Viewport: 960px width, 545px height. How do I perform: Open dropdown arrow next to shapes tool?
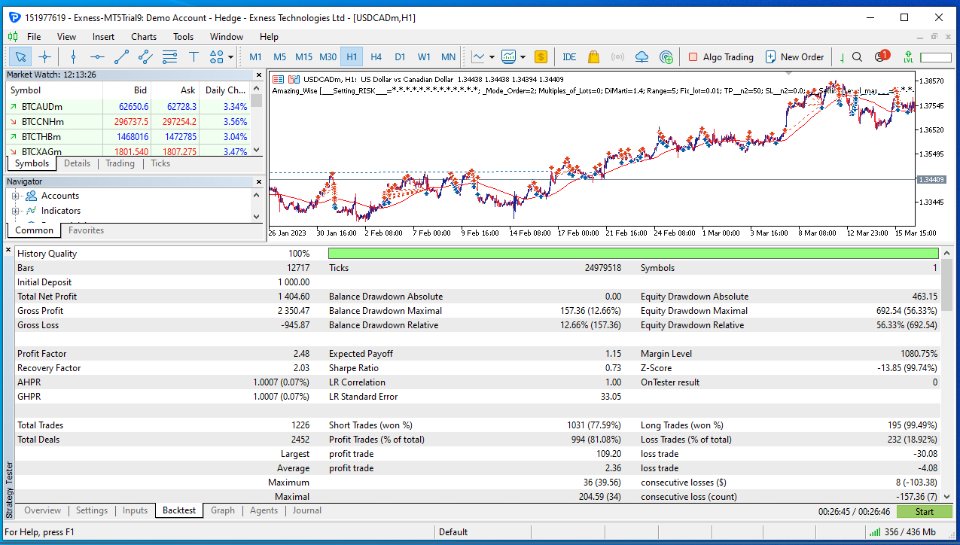tap(231, 57)
